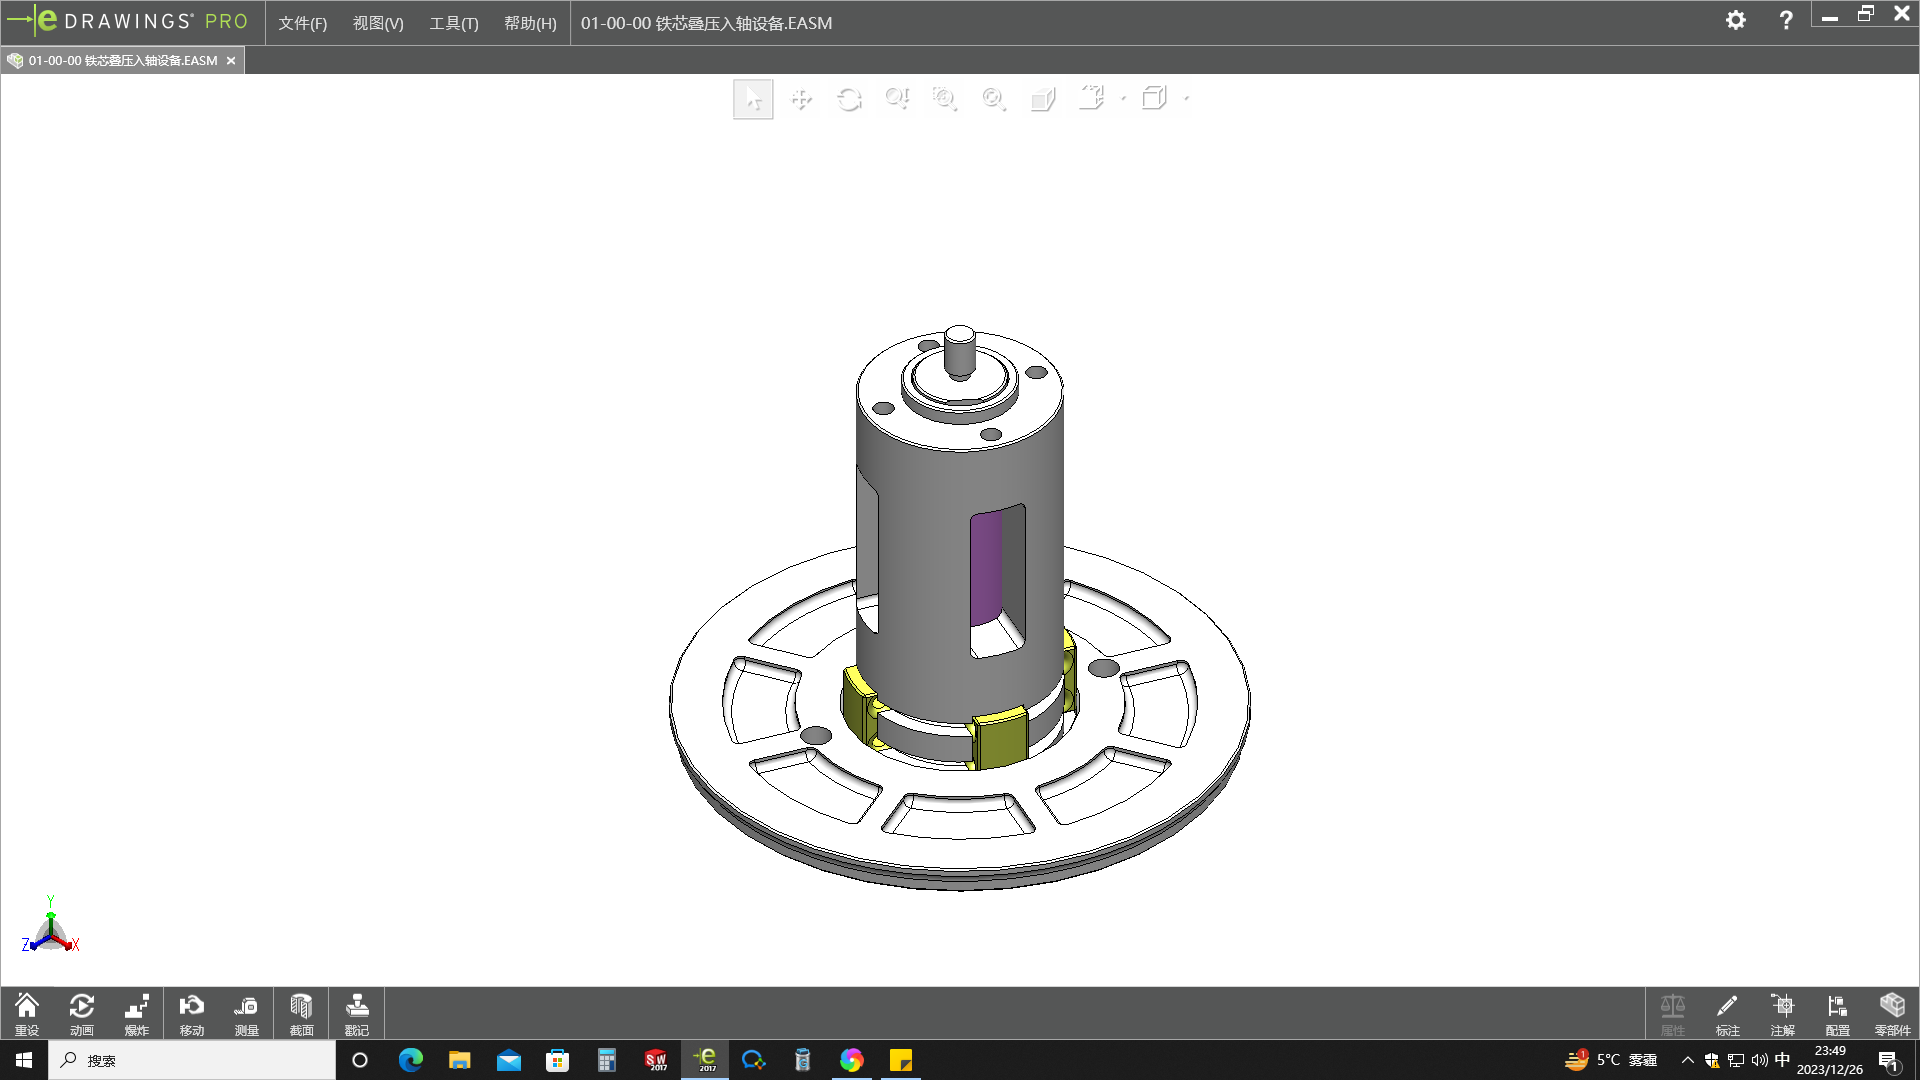This screenshot has width=1920, height=1080.
Task: Select the arrow Select tool
Action: coord(753,99)
